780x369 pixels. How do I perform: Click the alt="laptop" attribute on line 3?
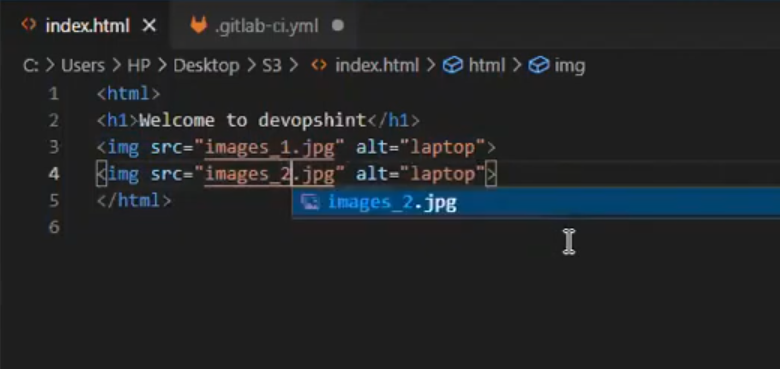420,148
